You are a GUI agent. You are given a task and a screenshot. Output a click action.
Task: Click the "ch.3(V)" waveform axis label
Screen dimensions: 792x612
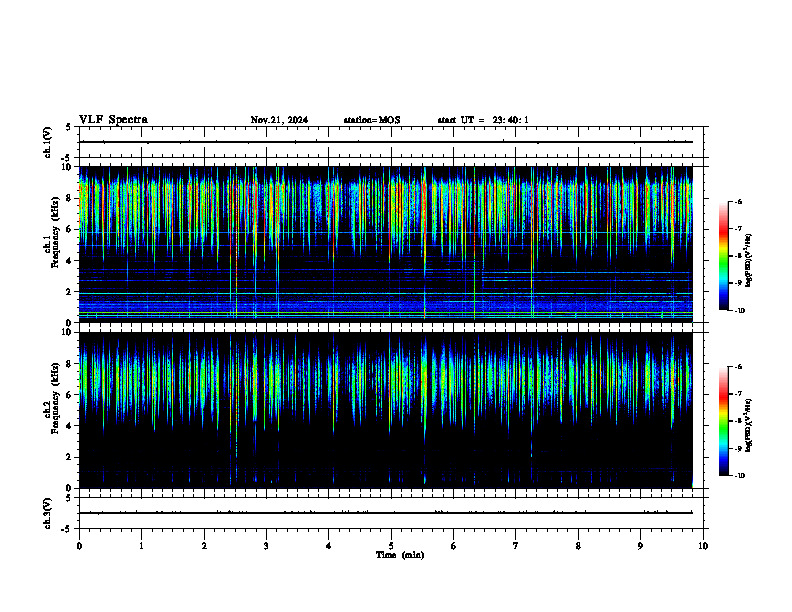point(47,513)
